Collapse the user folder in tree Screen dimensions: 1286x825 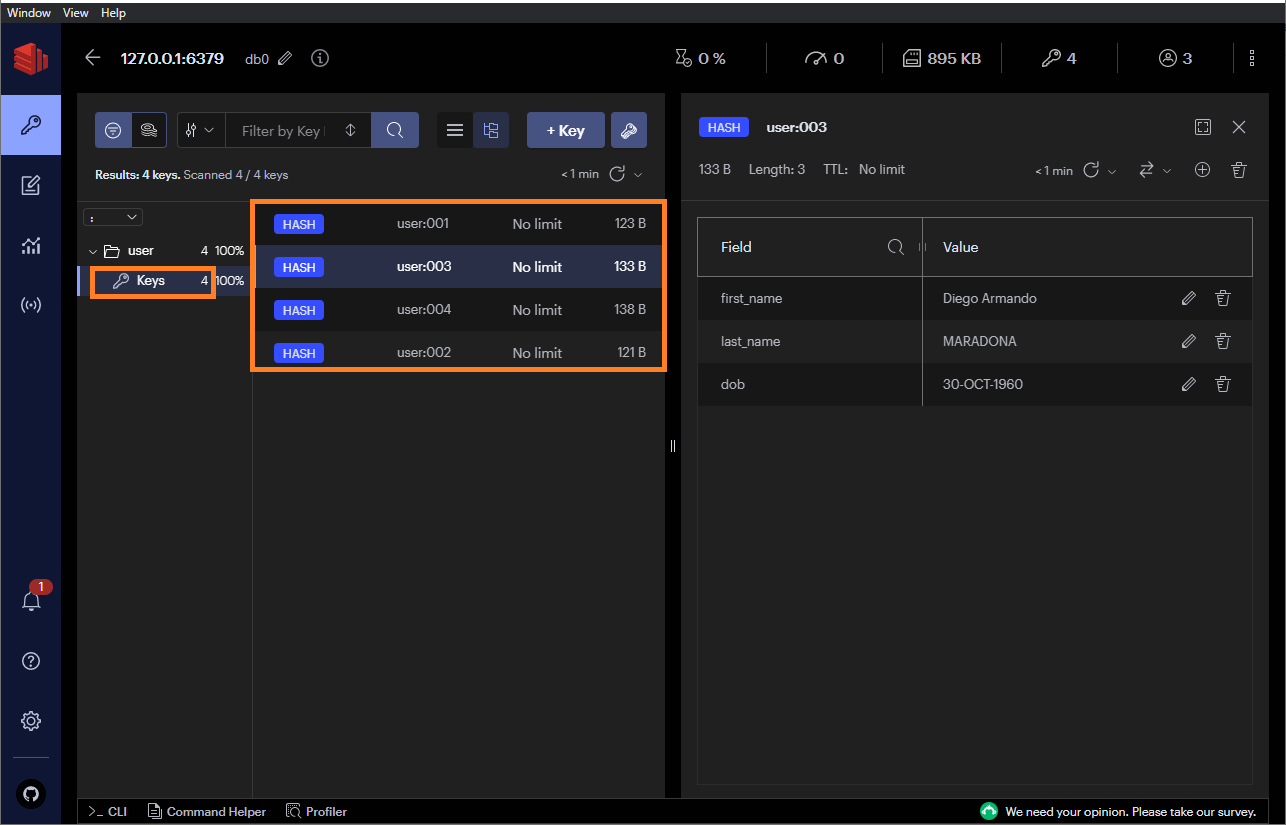point(93,251)
